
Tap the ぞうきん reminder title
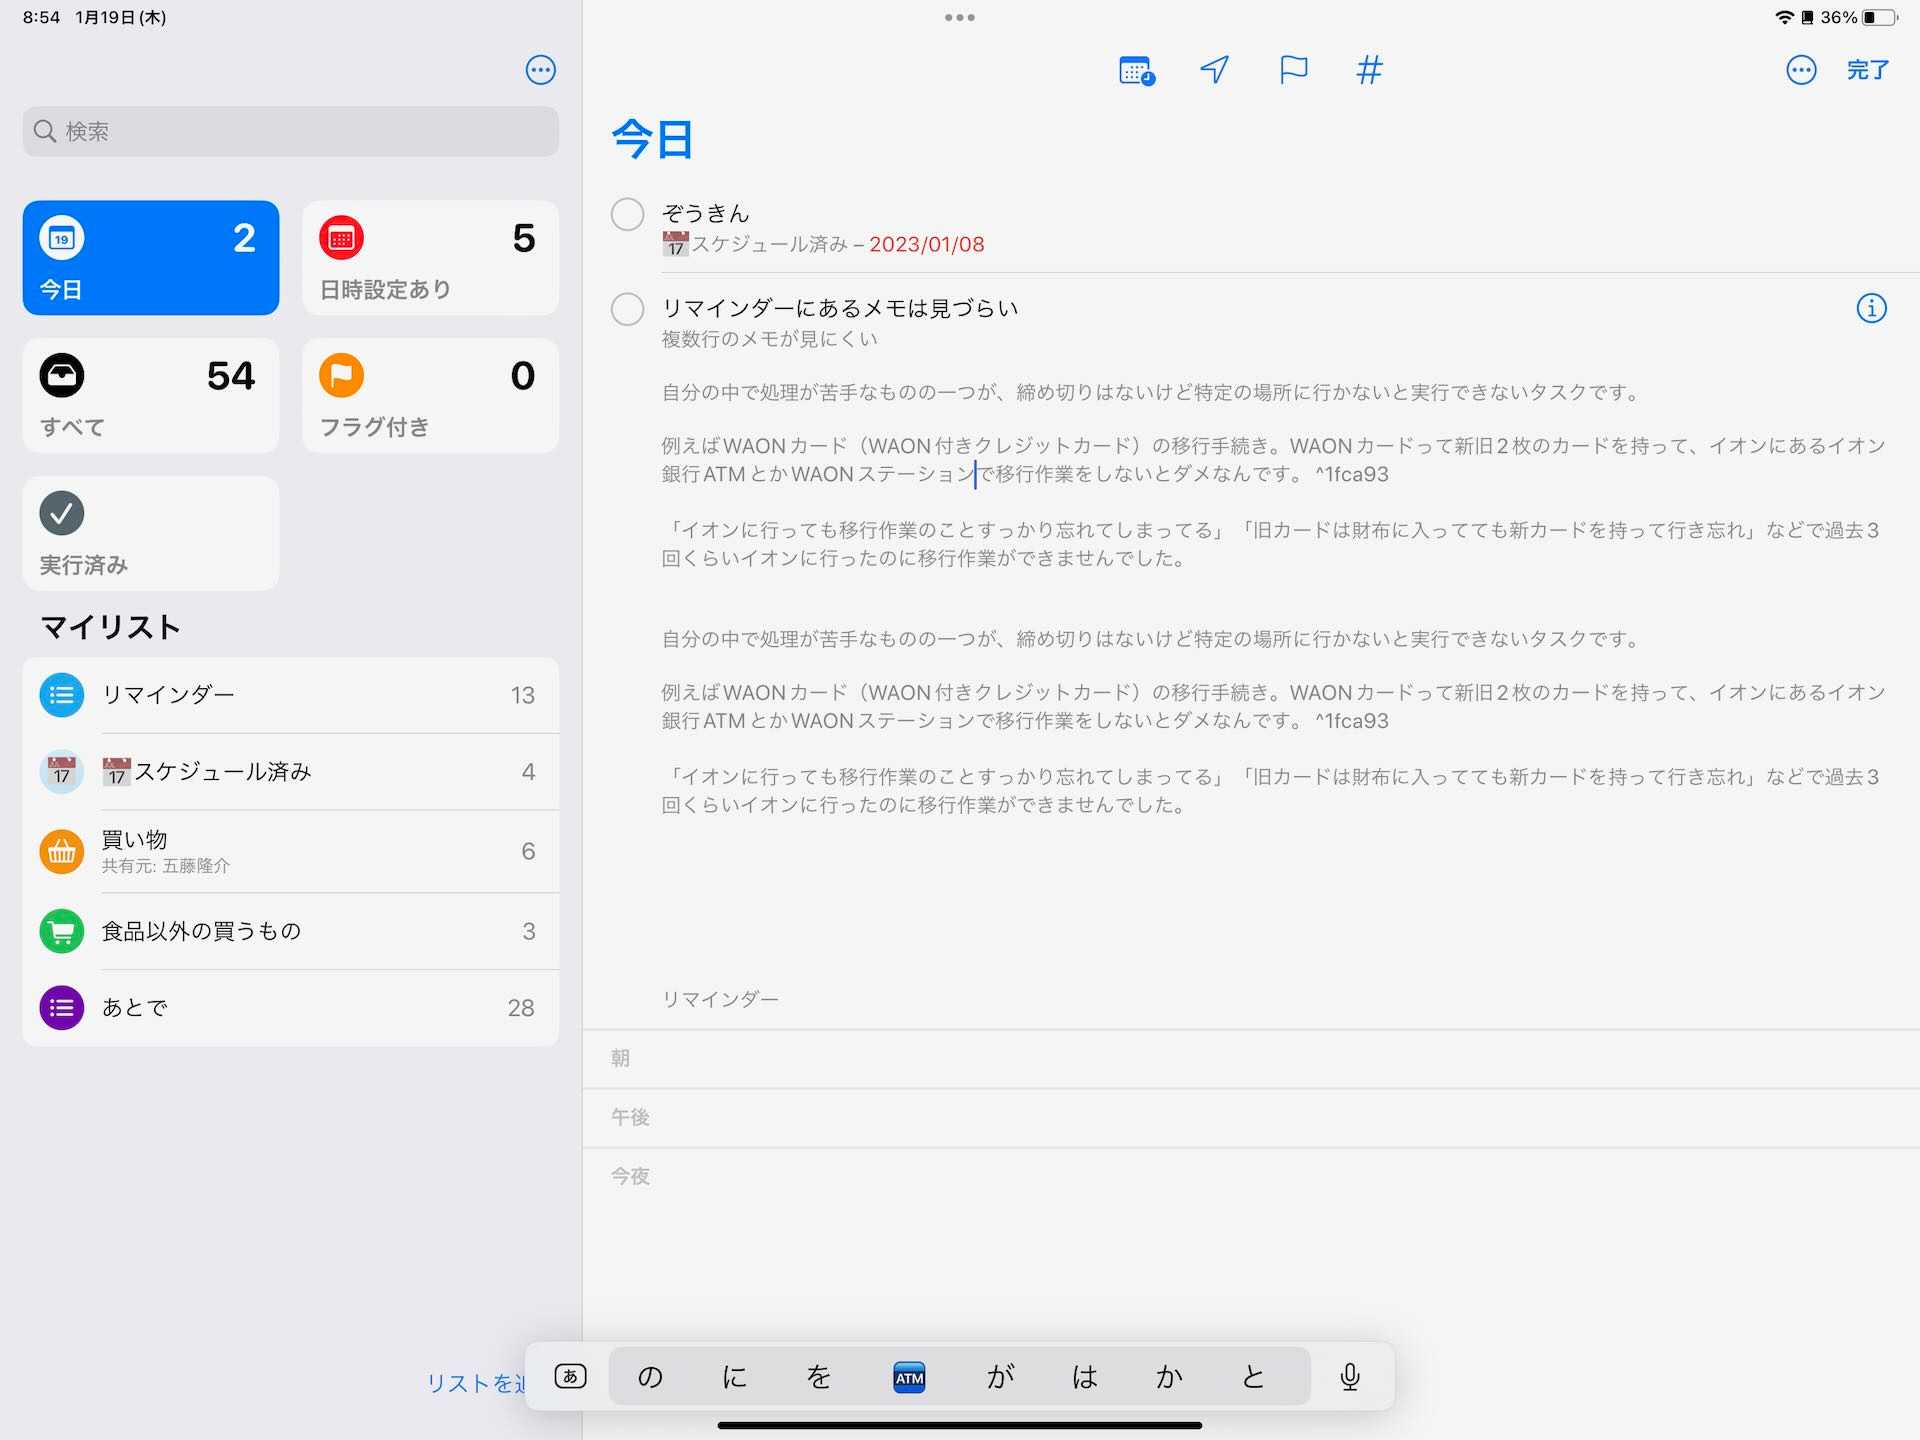coord(705,213)
